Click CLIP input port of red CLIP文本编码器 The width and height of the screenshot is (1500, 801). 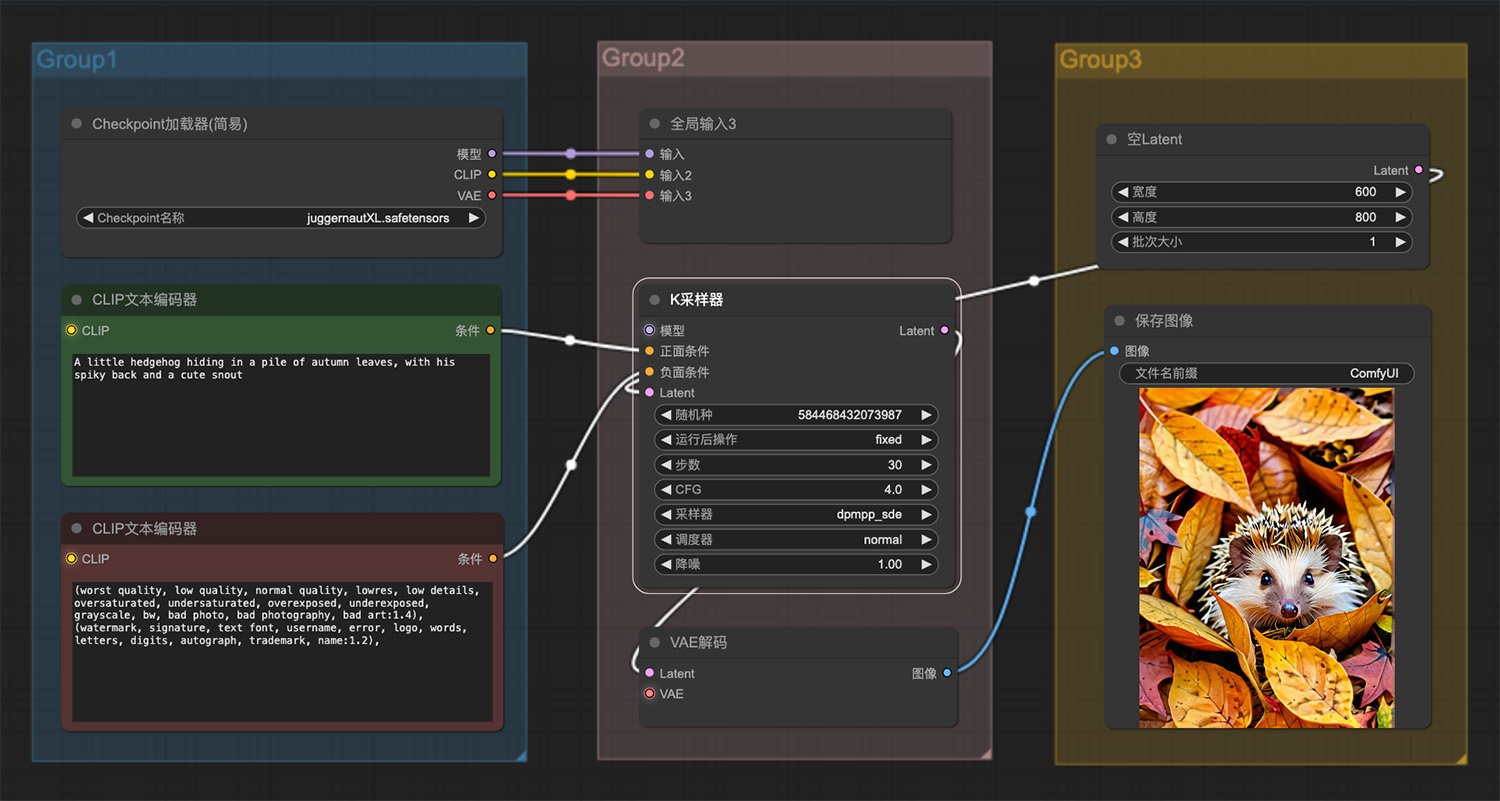coord(71,559)
